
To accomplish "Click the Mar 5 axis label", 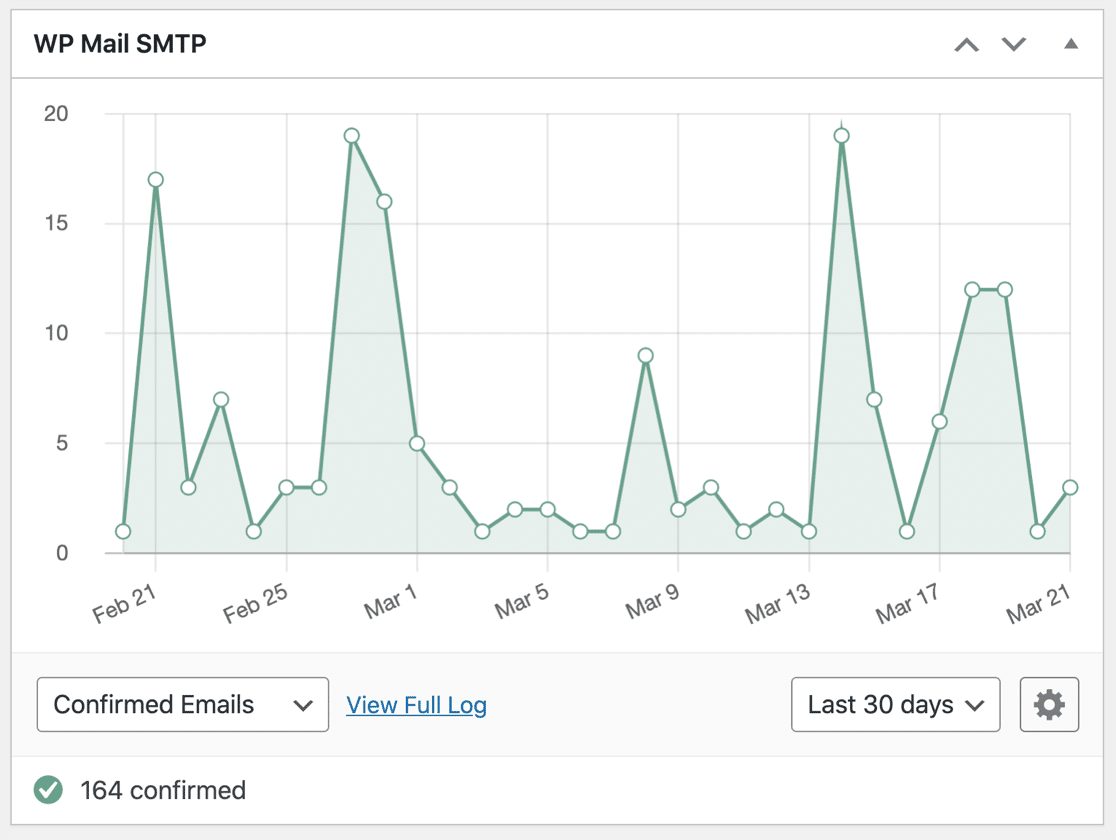I will pyautogui.click(x=520, y=600).
